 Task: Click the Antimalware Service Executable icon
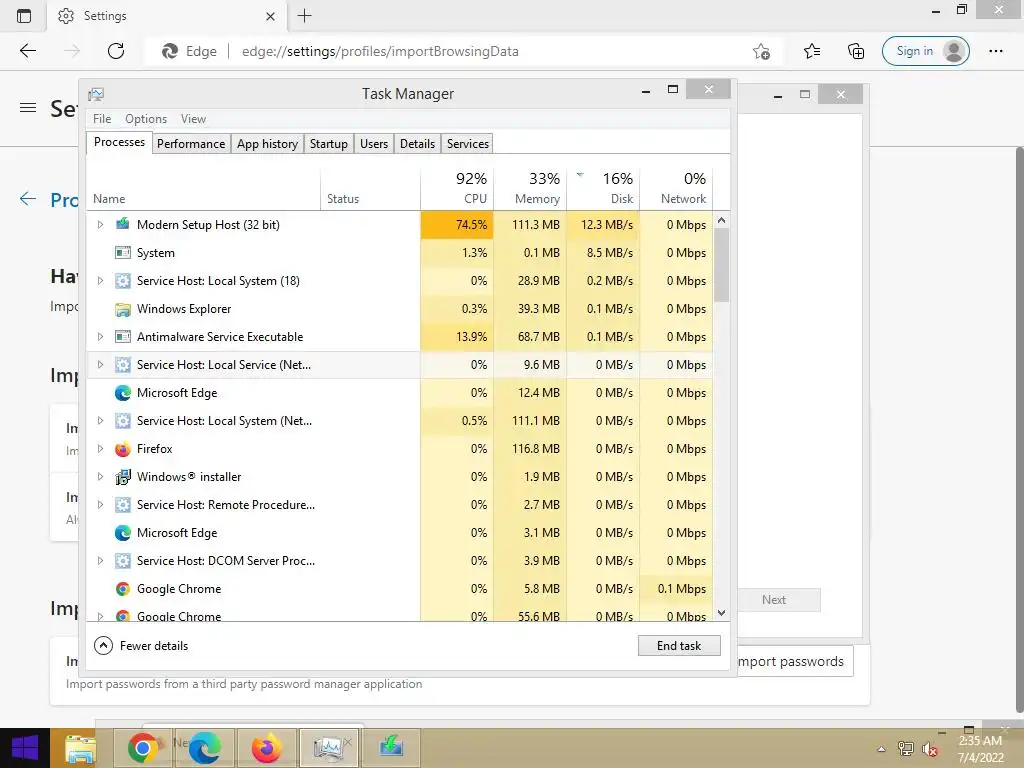(x=123, y=337)
